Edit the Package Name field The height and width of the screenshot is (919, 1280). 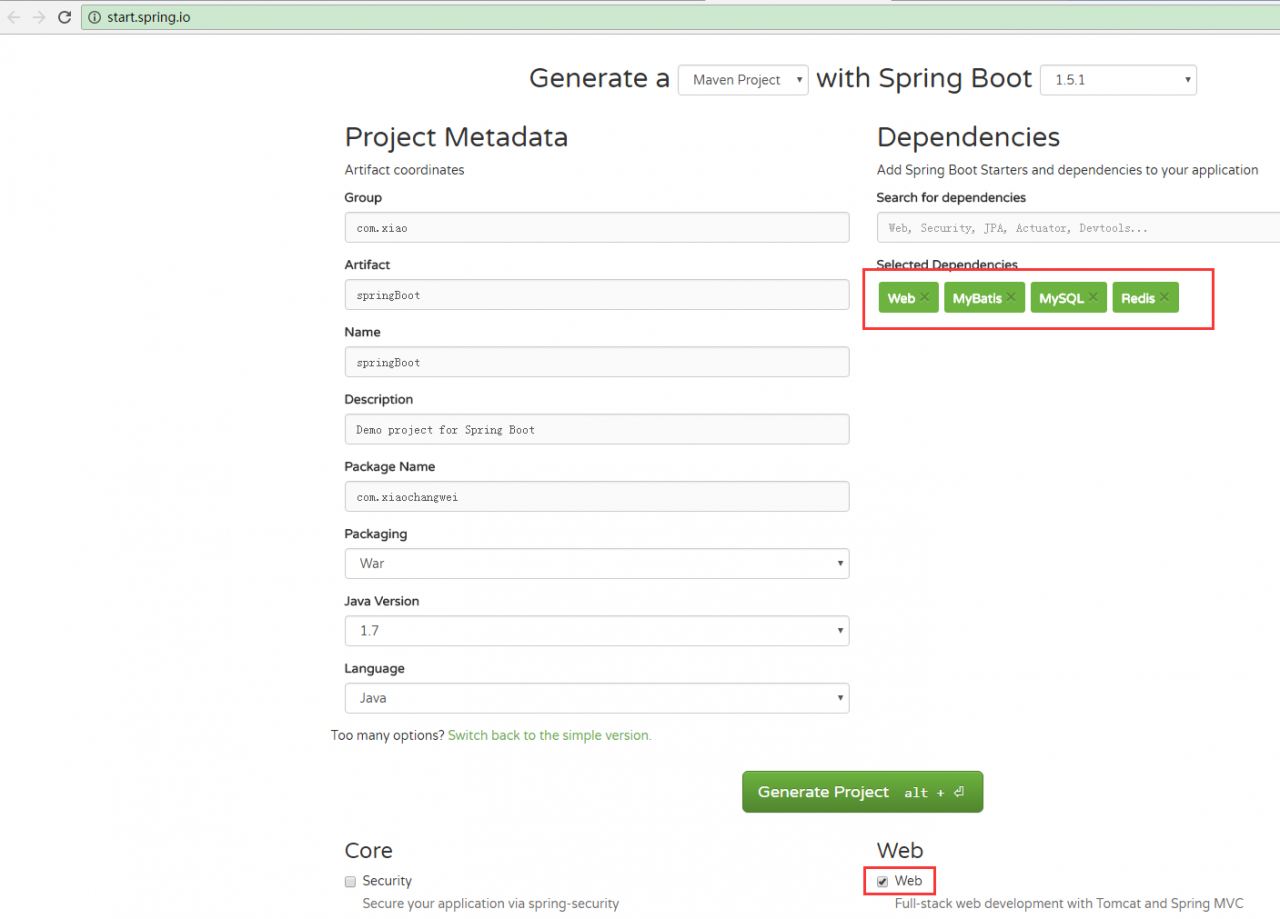pos(597,496)
